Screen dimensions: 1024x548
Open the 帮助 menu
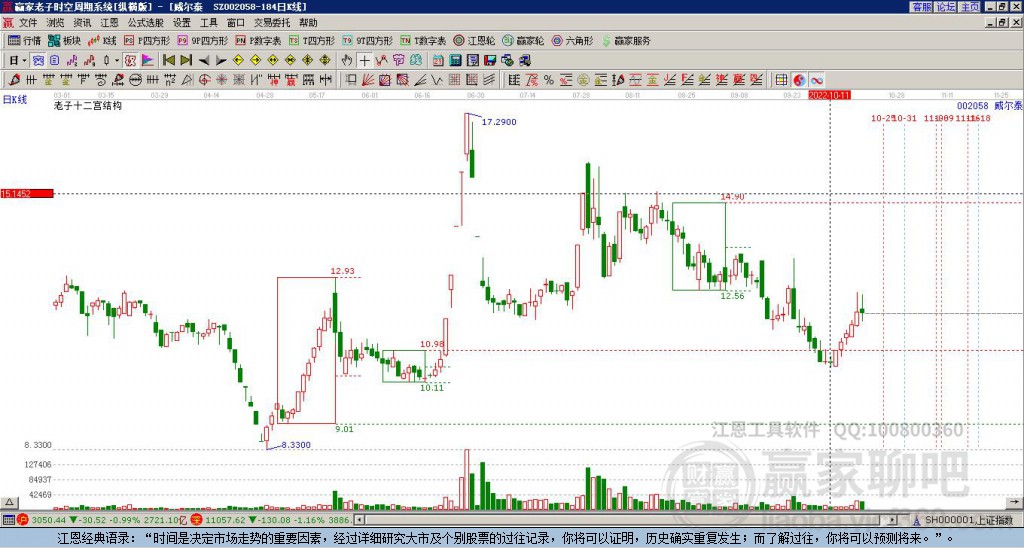[x=308, y=23]
